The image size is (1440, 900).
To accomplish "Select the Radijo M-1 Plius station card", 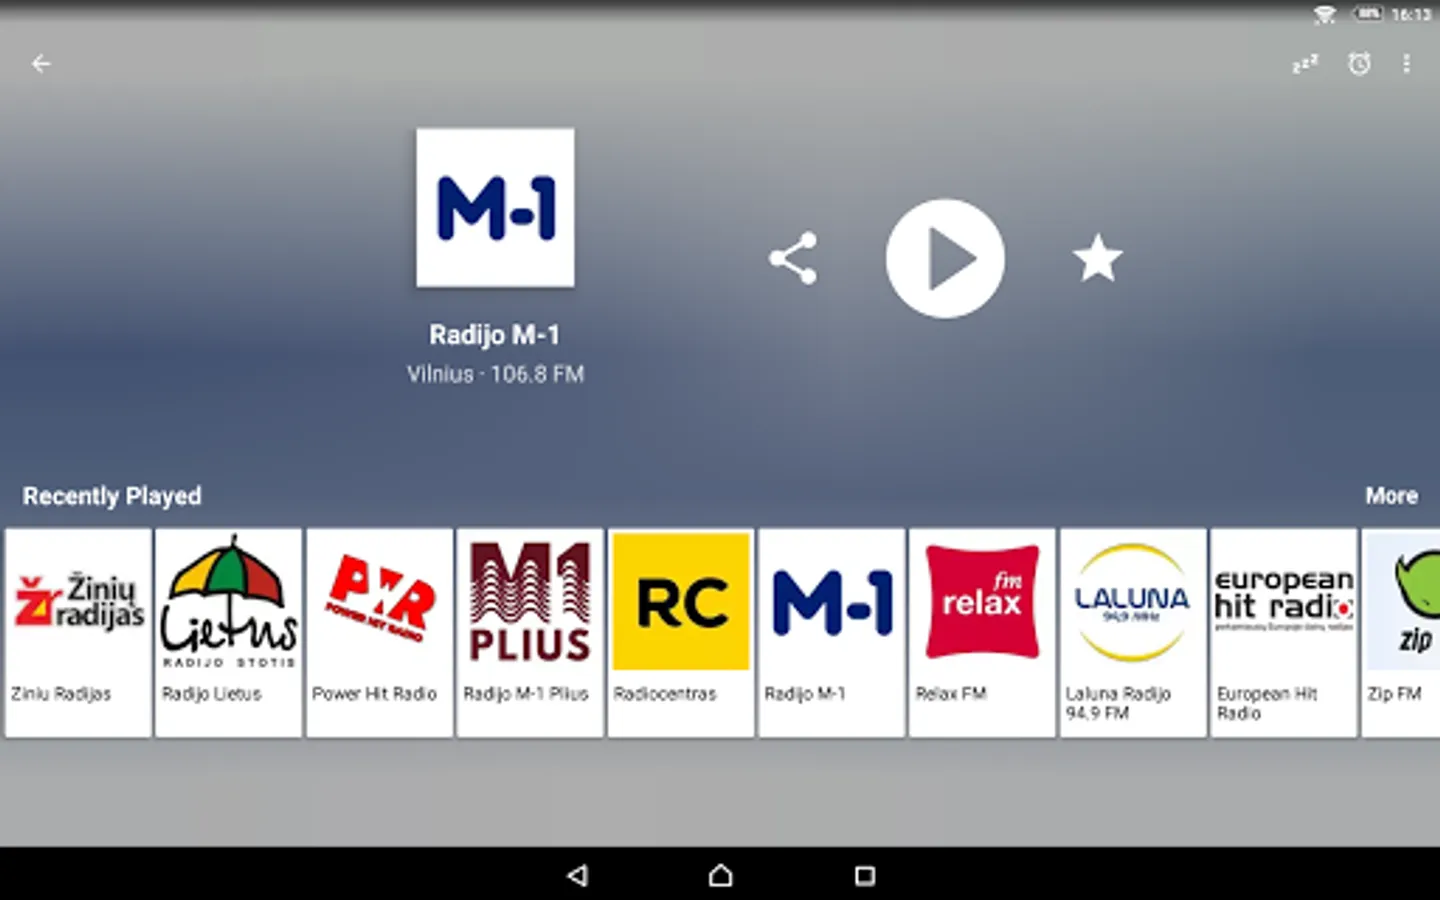I will (x=530, y=633).
